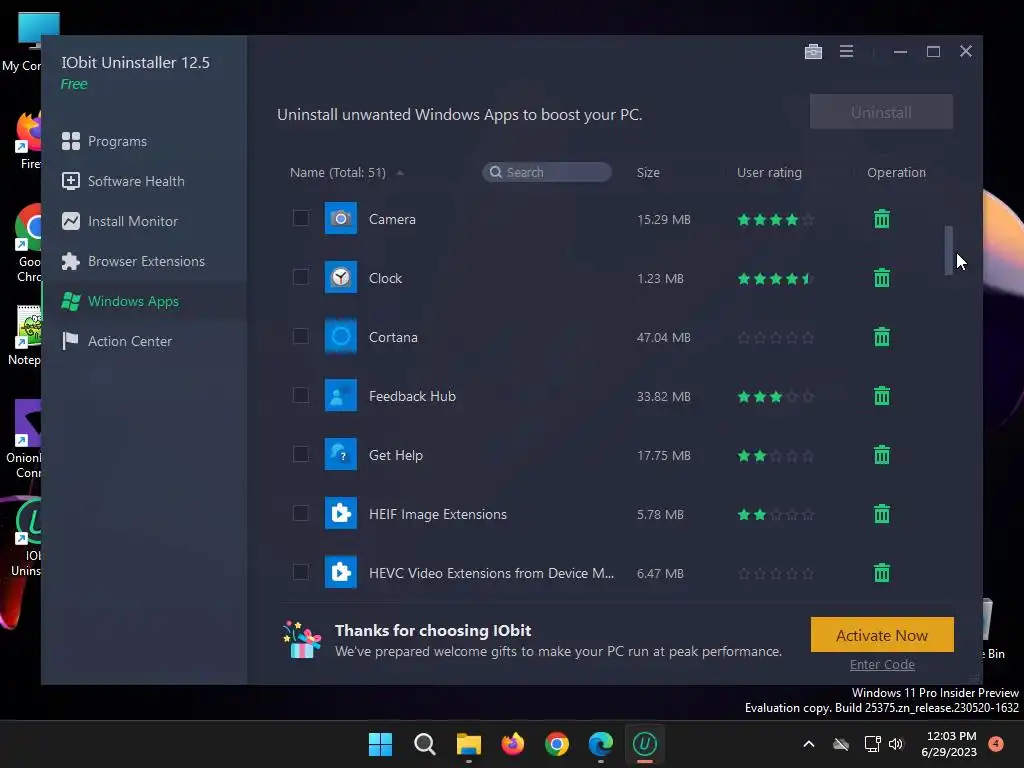
Task: Click Activate Now button
Action: point(882,635)
